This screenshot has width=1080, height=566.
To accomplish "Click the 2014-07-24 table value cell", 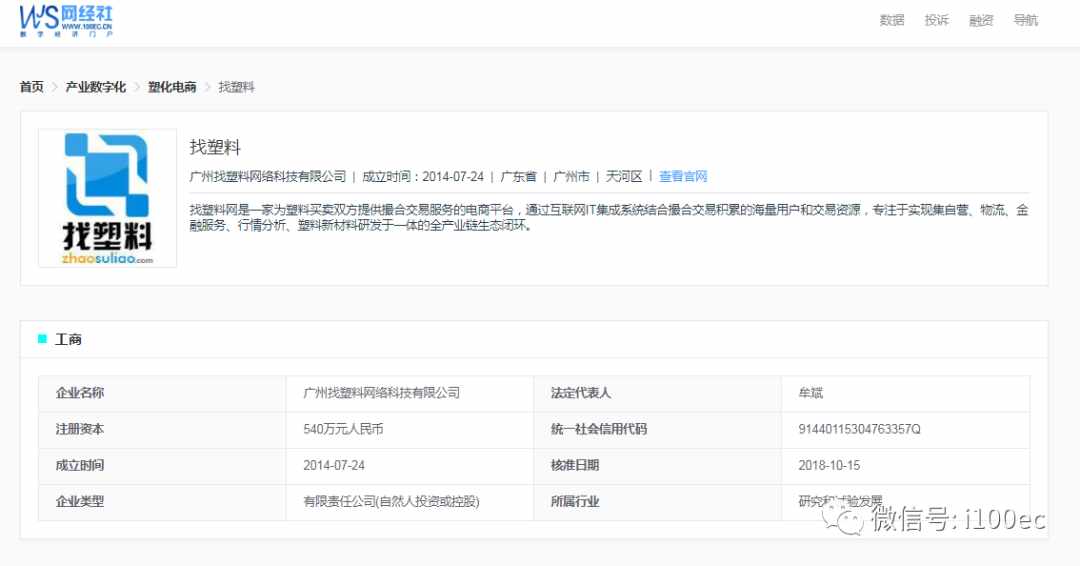I will pyautogui.click(x=410, y=466).
